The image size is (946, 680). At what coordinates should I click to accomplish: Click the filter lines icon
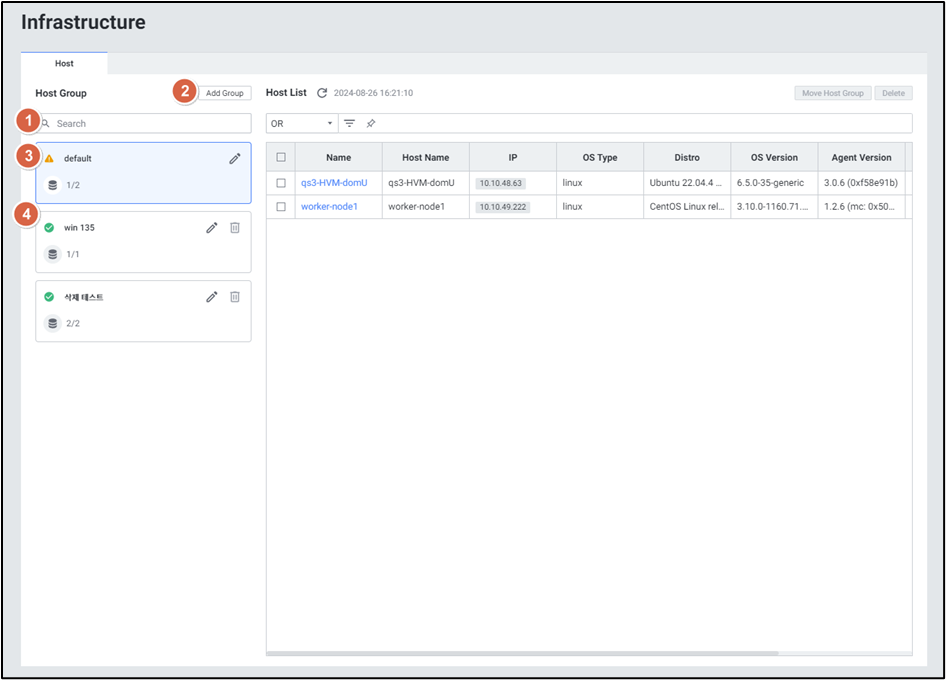(350, 123)
